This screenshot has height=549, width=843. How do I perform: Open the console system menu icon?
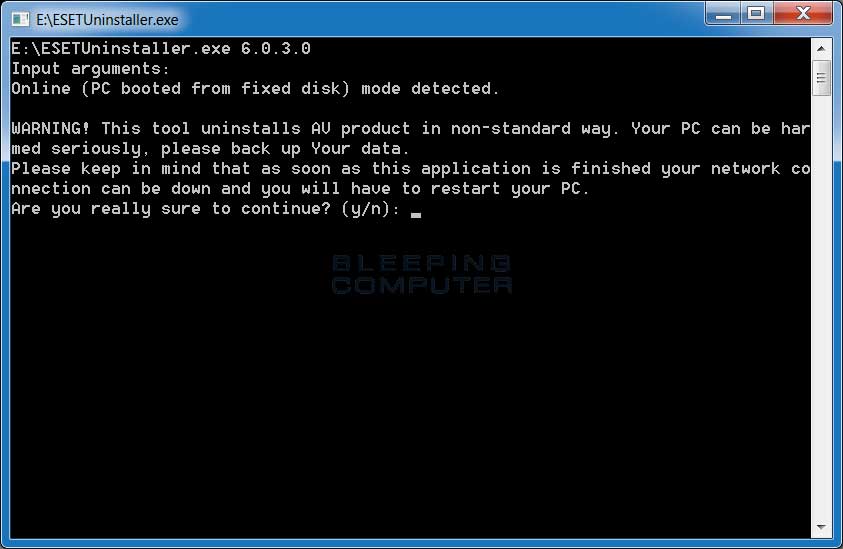pos(20,19)
